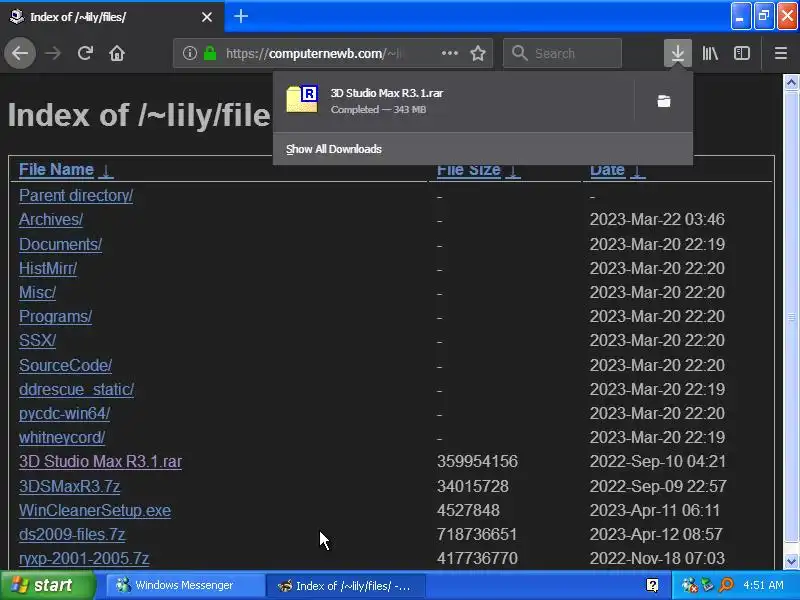The height and width of the screenshot is (600, 800).
Task: Open the SSX/ folder link
Action: pyautogui.click(x=37, y=340)
